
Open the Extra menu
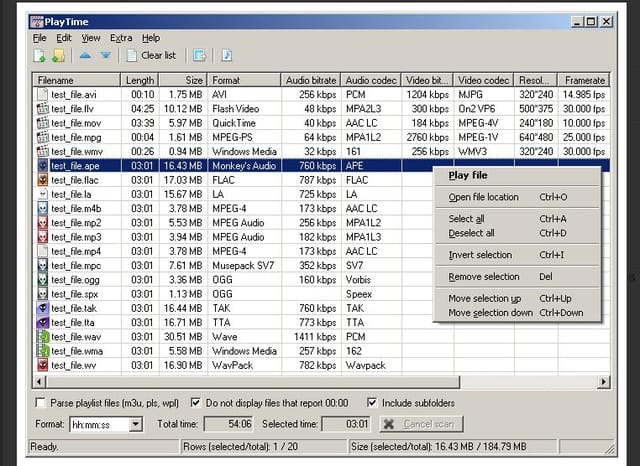[121, 38]
